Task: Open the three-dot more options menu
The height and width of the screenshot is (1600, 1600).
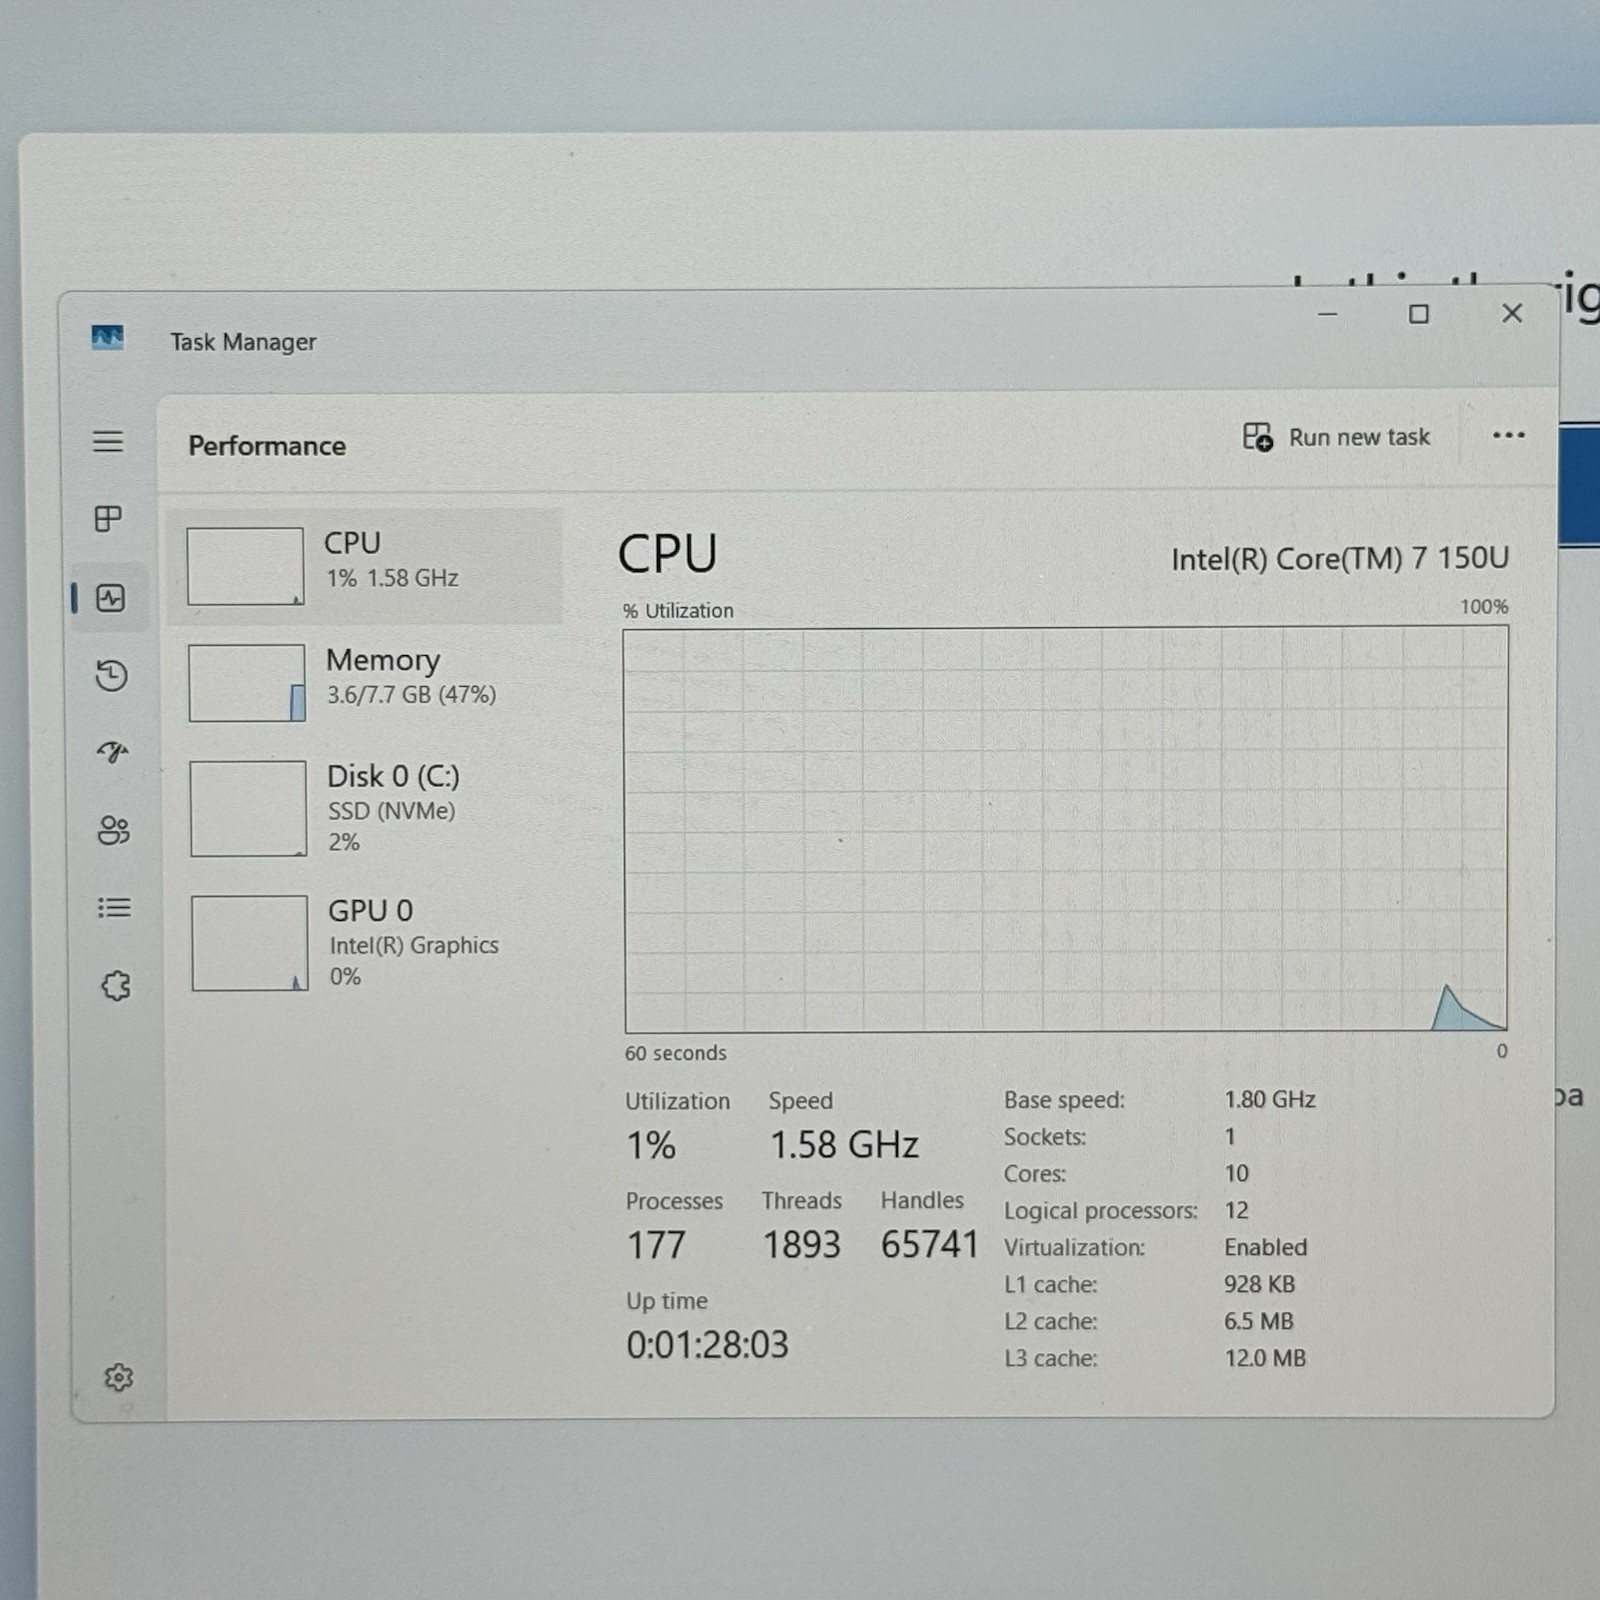Action: click(x=1508, y=435)
